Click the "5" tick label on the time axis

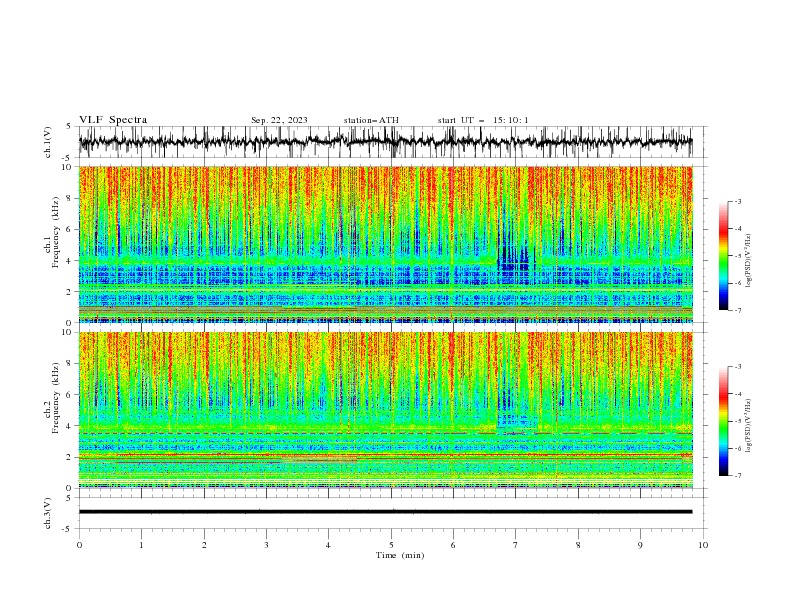point(391,545)
